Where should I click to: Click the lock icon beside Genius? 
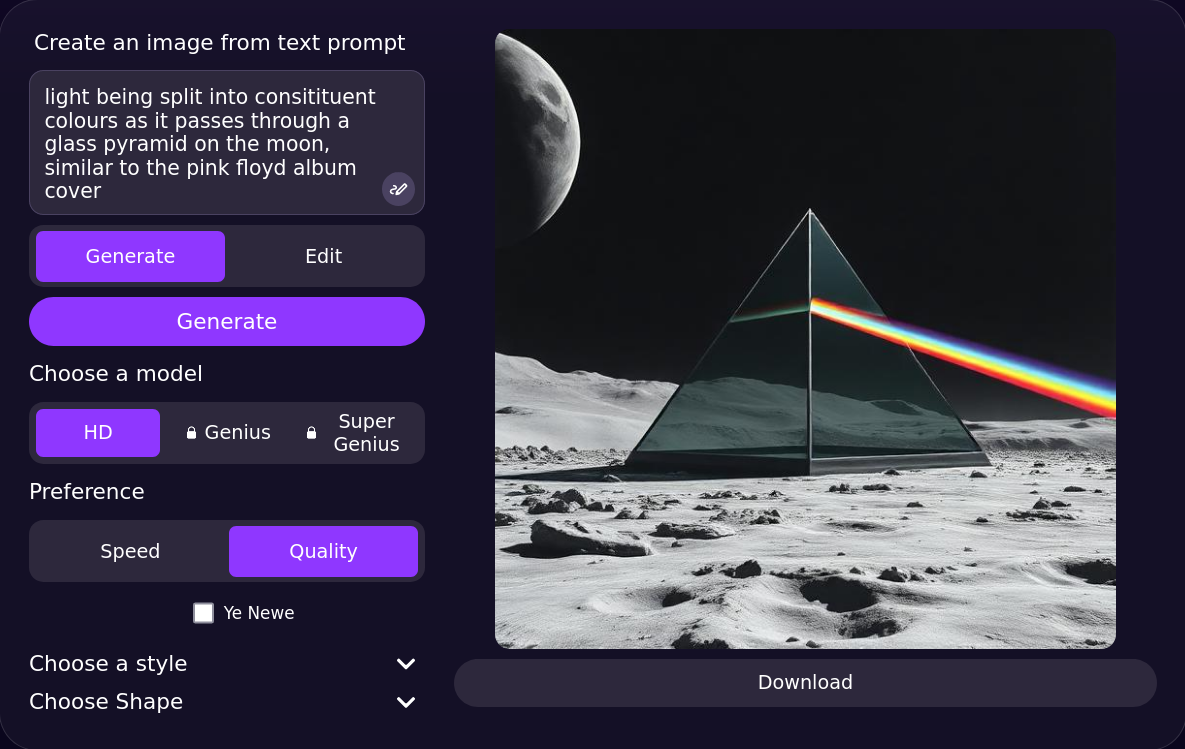click(191, 432)
